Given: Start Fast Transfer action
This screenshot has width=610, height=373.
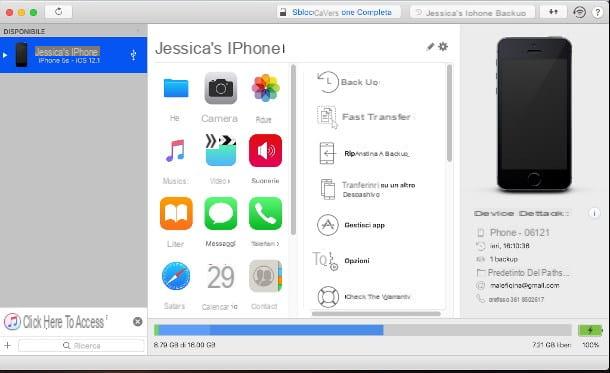Looking at the screenshot, I should (x=364, y=117).
